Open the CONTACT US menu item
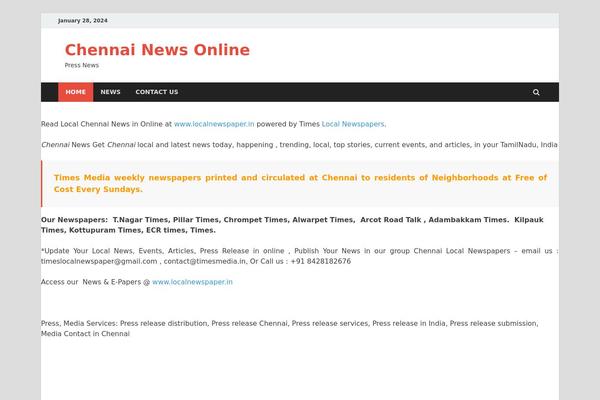Screen dimensions: 600x400 [157, 92]
